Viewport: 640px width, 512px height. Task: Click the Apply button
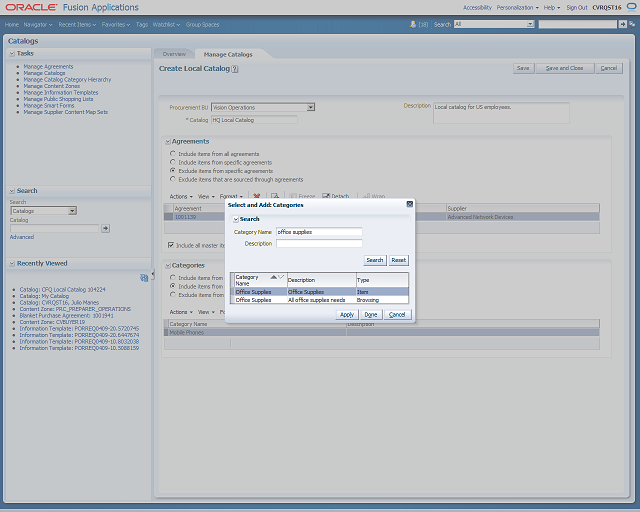tap(347, 315)
